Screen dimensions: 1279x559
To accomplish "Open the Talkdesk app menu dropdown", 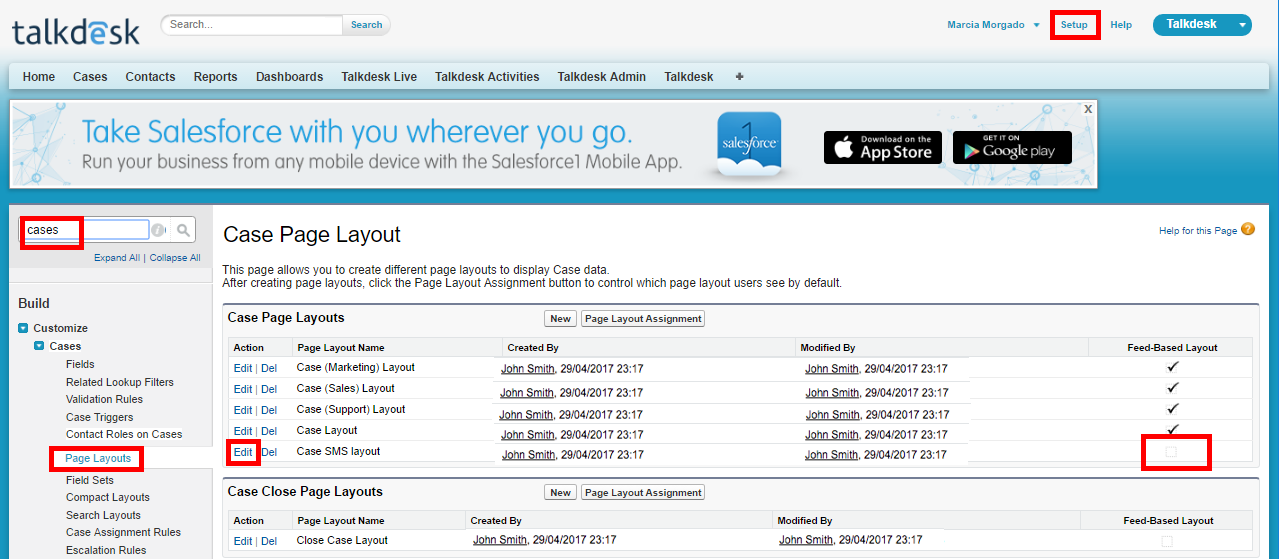I will (1202, 25).
